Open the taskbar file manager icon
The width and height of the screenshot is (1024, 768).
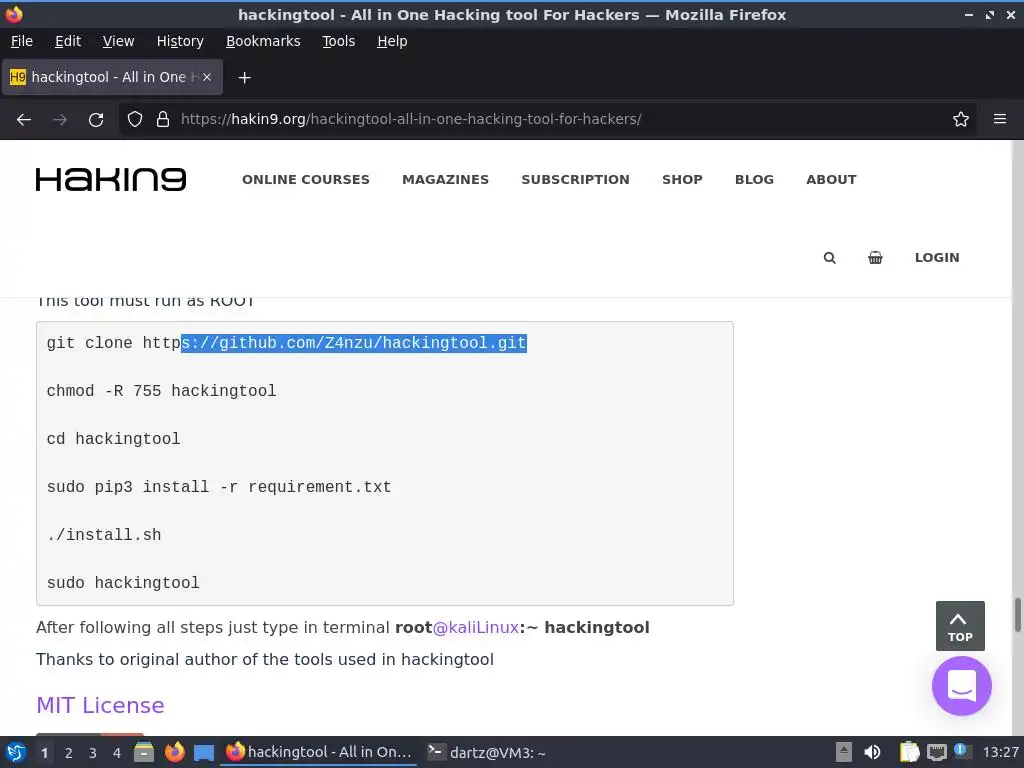point(144,752)
